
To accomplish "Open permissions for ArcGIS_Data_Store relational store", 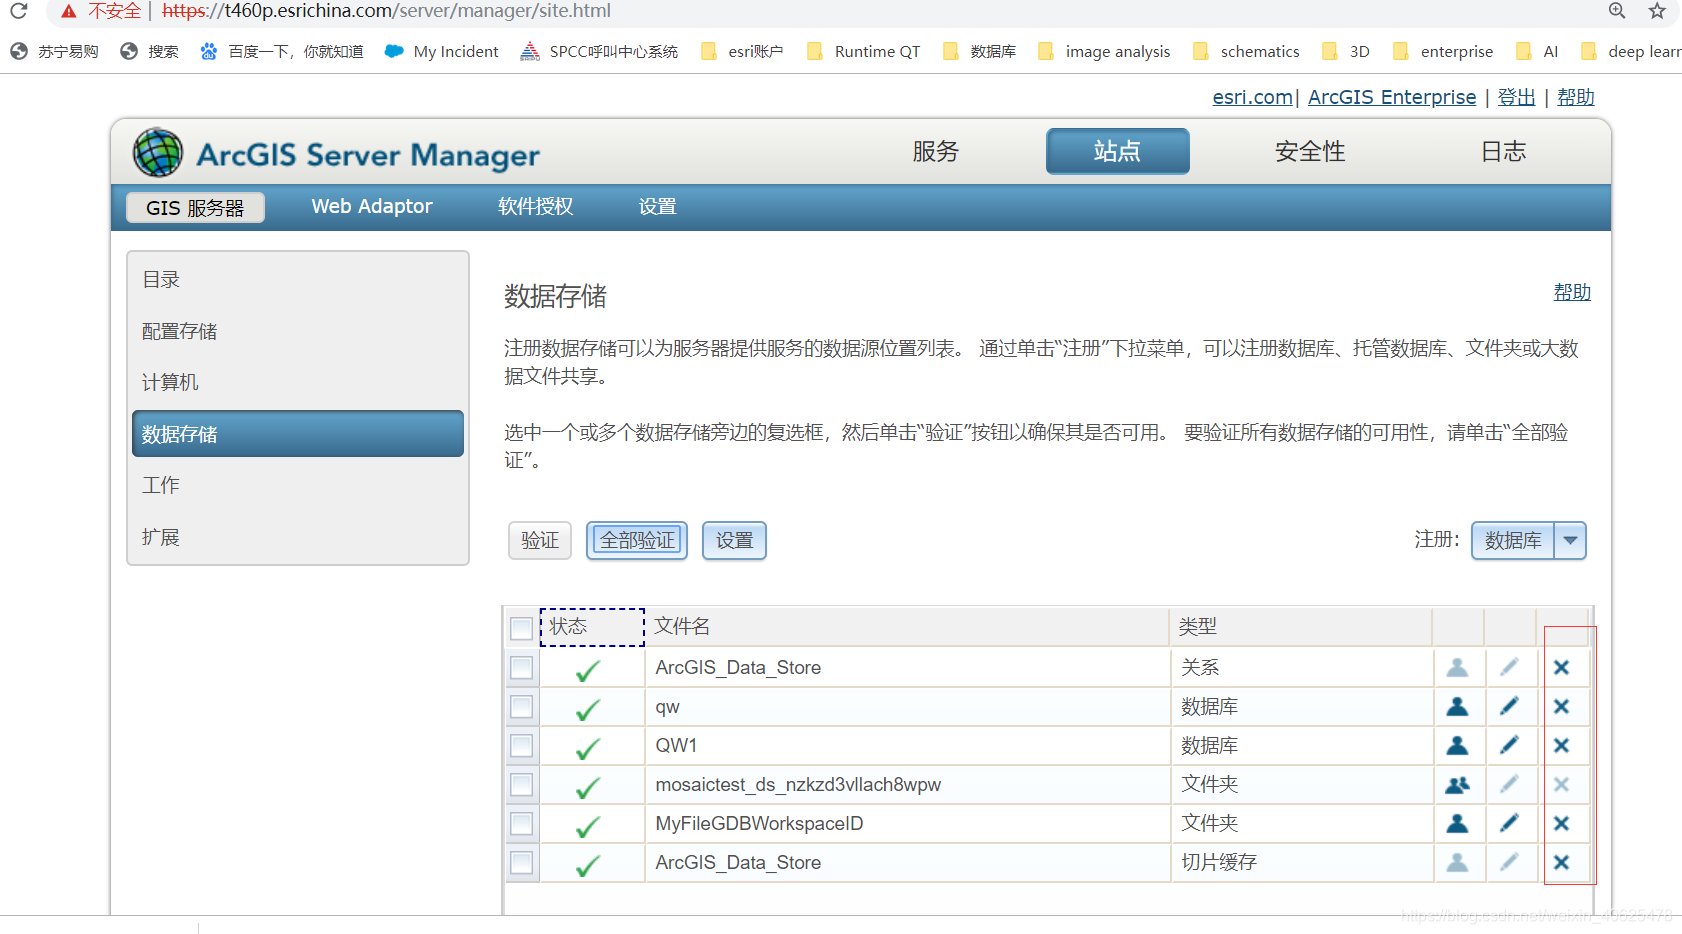I will [1458, 667].
